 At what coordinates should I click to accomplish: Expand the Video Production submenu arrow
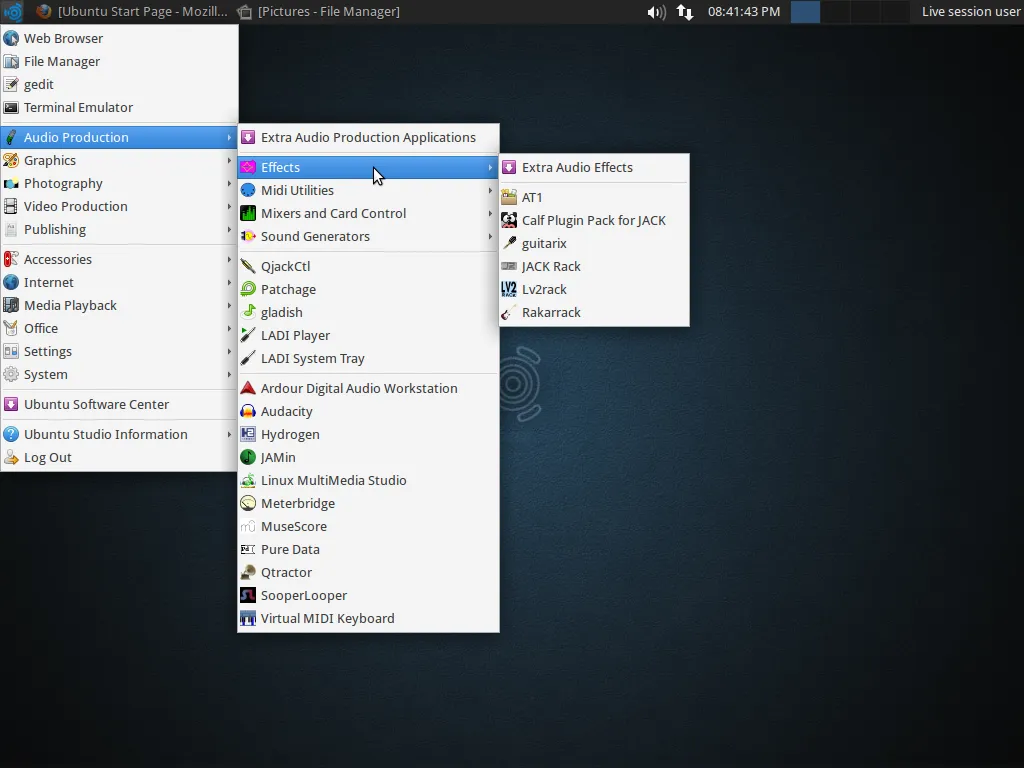coord(229,206)
